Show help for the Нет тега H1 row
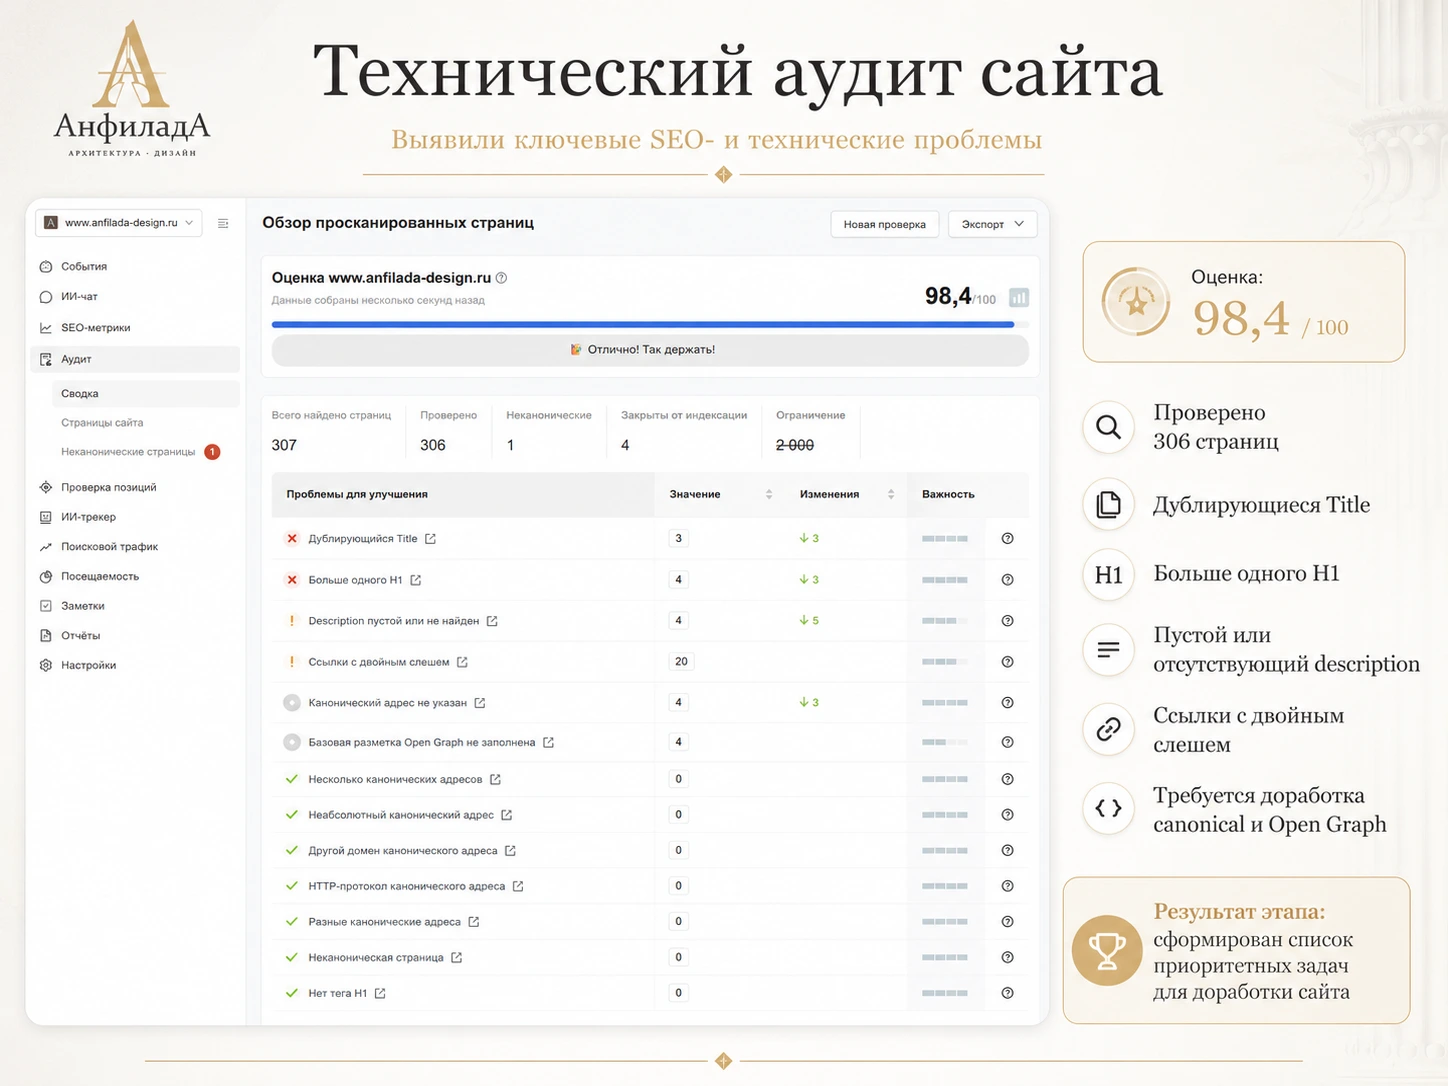Screen dimensions: 1448x1086 point(1007,993)
